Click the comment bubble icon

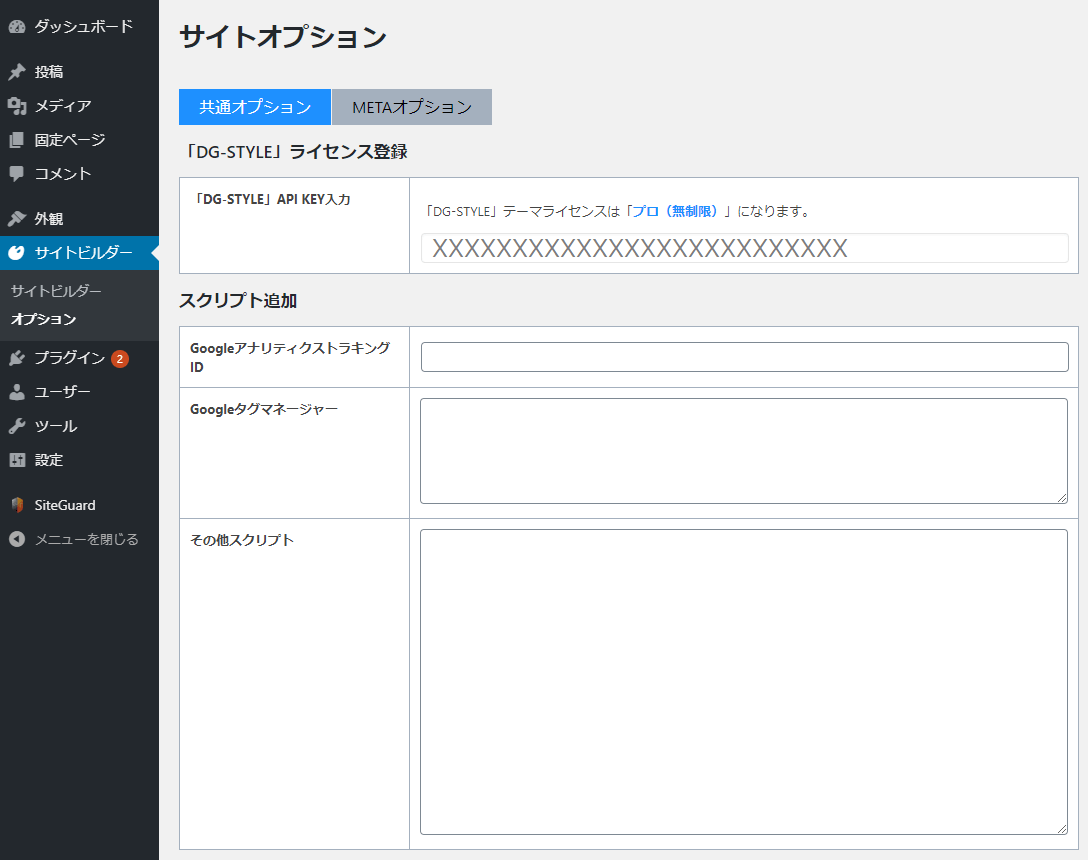17,174
